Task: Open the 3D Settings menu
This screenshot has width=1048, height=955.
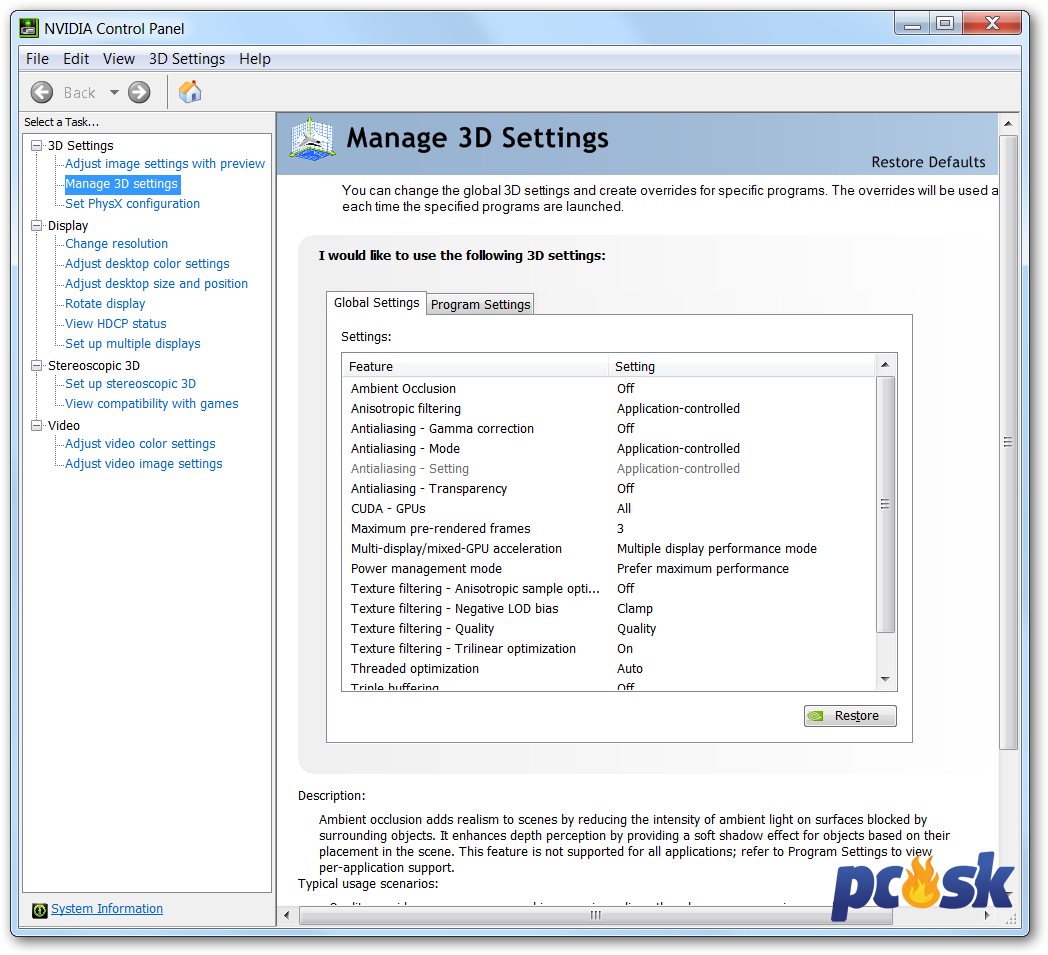Action: tap(187, 59)
